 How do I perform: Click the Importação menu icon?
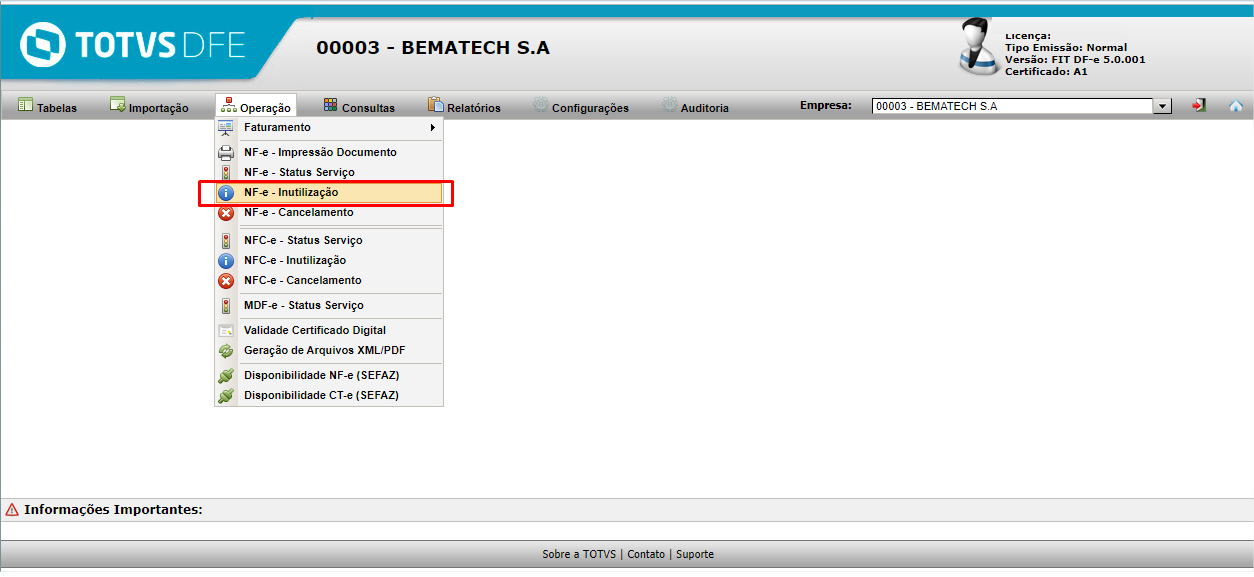pyautogui.click(x=118, y=105)
